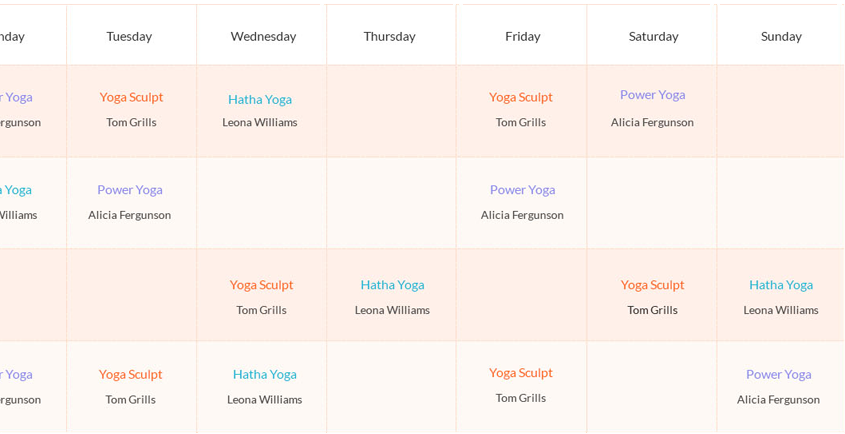
Task: Select the Sunday column header
Action: [x=781, y=36]
